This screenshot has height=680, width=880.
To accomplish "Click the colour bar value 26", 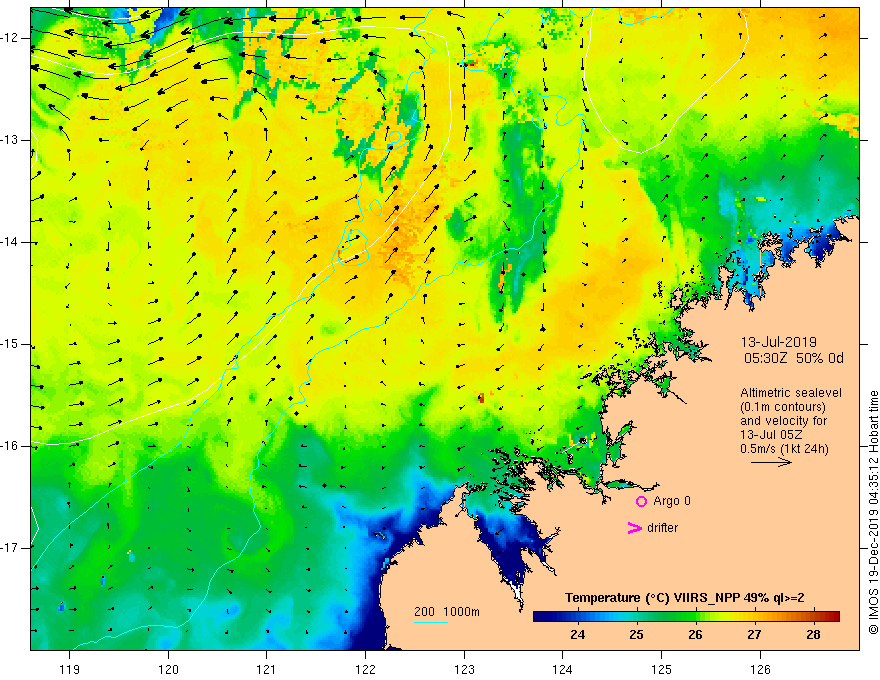I will tap(695, 635).
